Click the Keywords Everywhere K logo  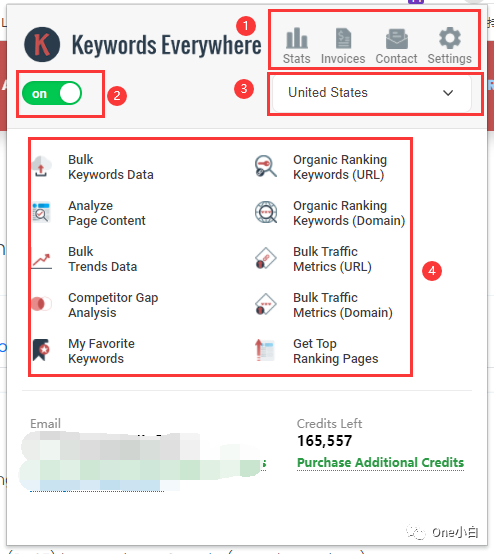click(42, 45)
